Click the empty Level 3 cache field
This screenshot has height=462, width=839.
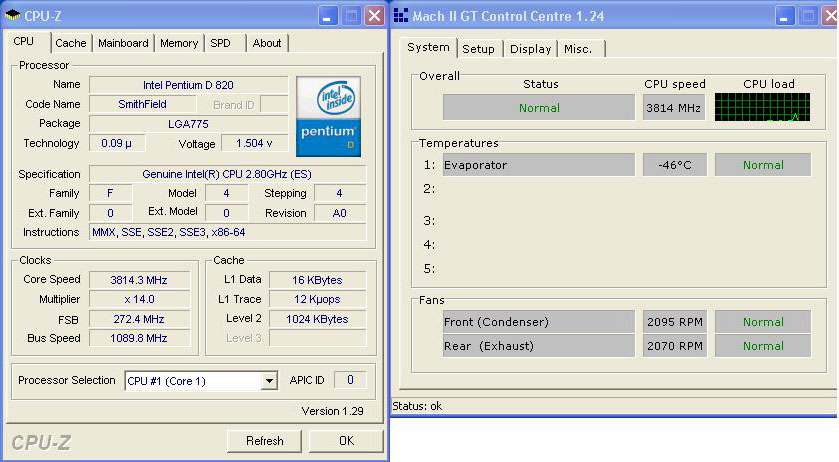click(317, 338)
